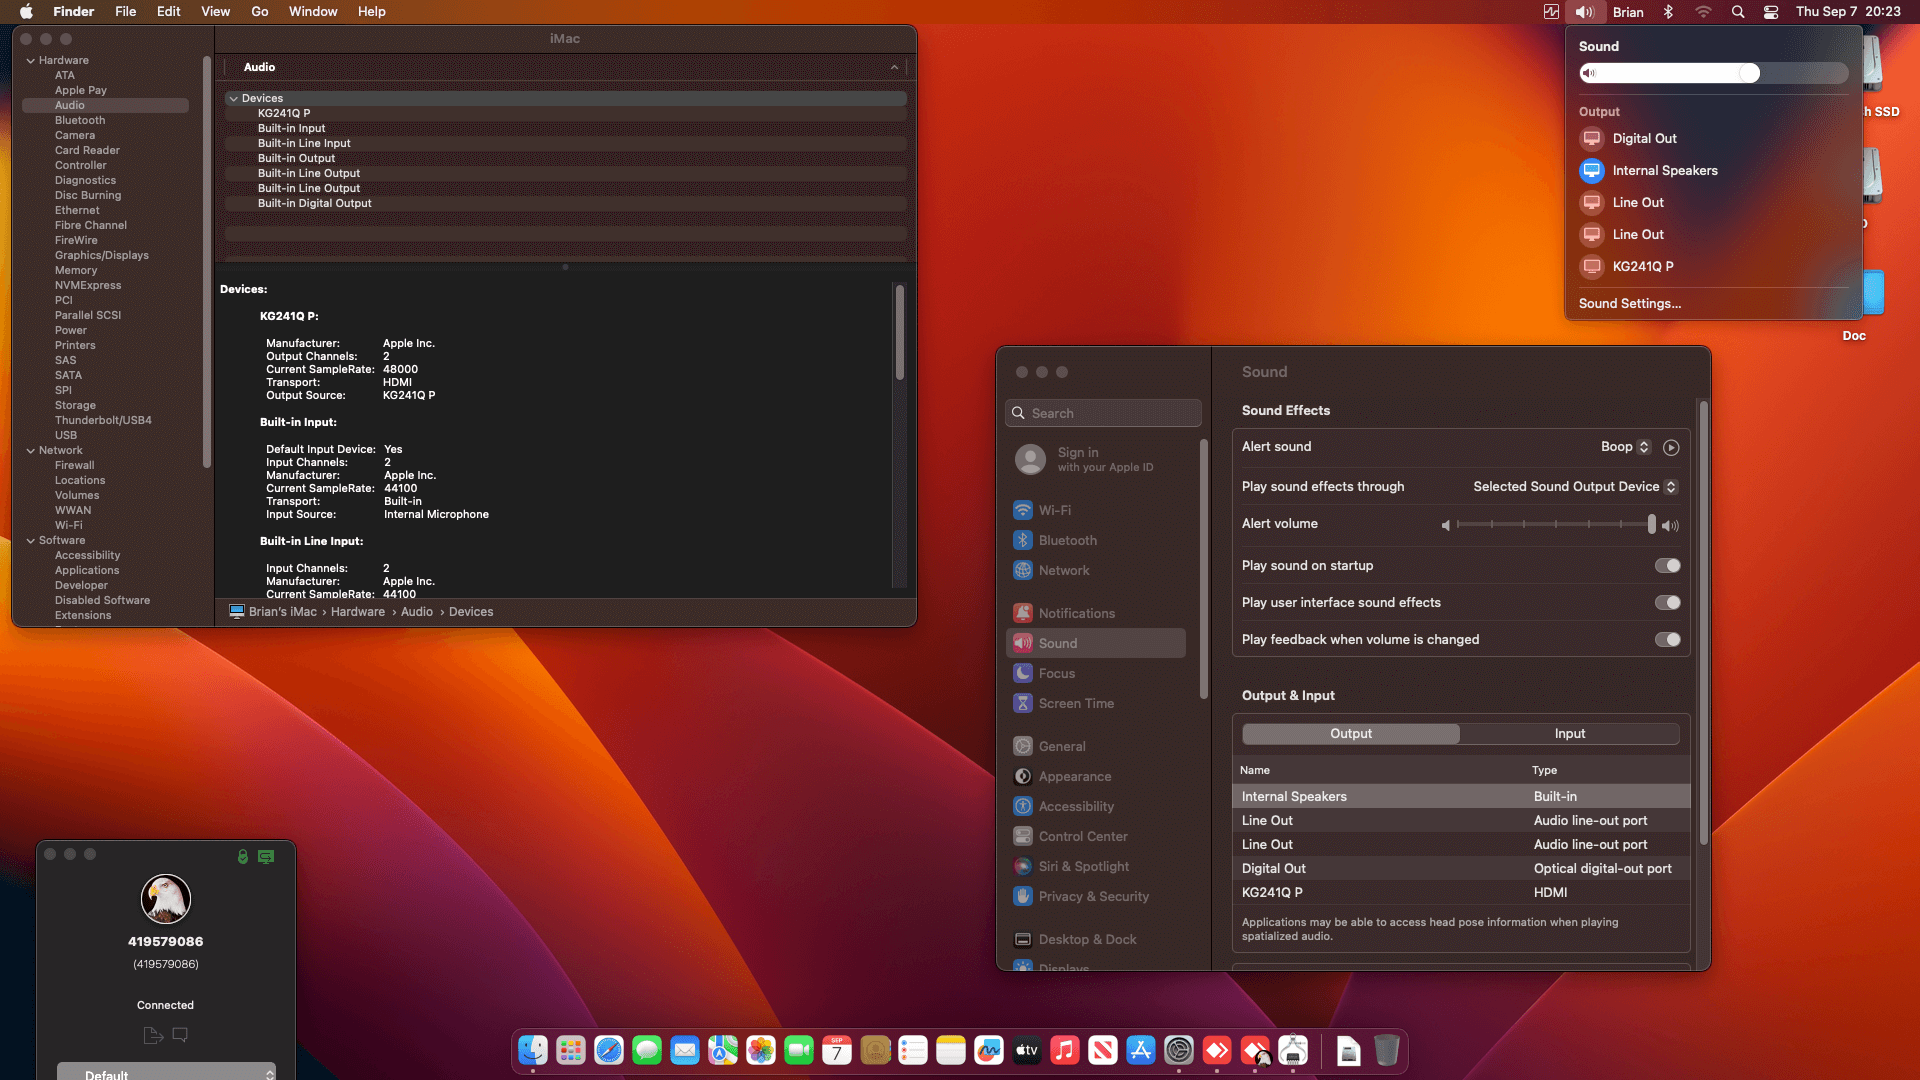Image resolution: width=1920 pixels, height=1080 pixels.
Task: Disable Play user interface sound effects
Action: pos(1667,603)
